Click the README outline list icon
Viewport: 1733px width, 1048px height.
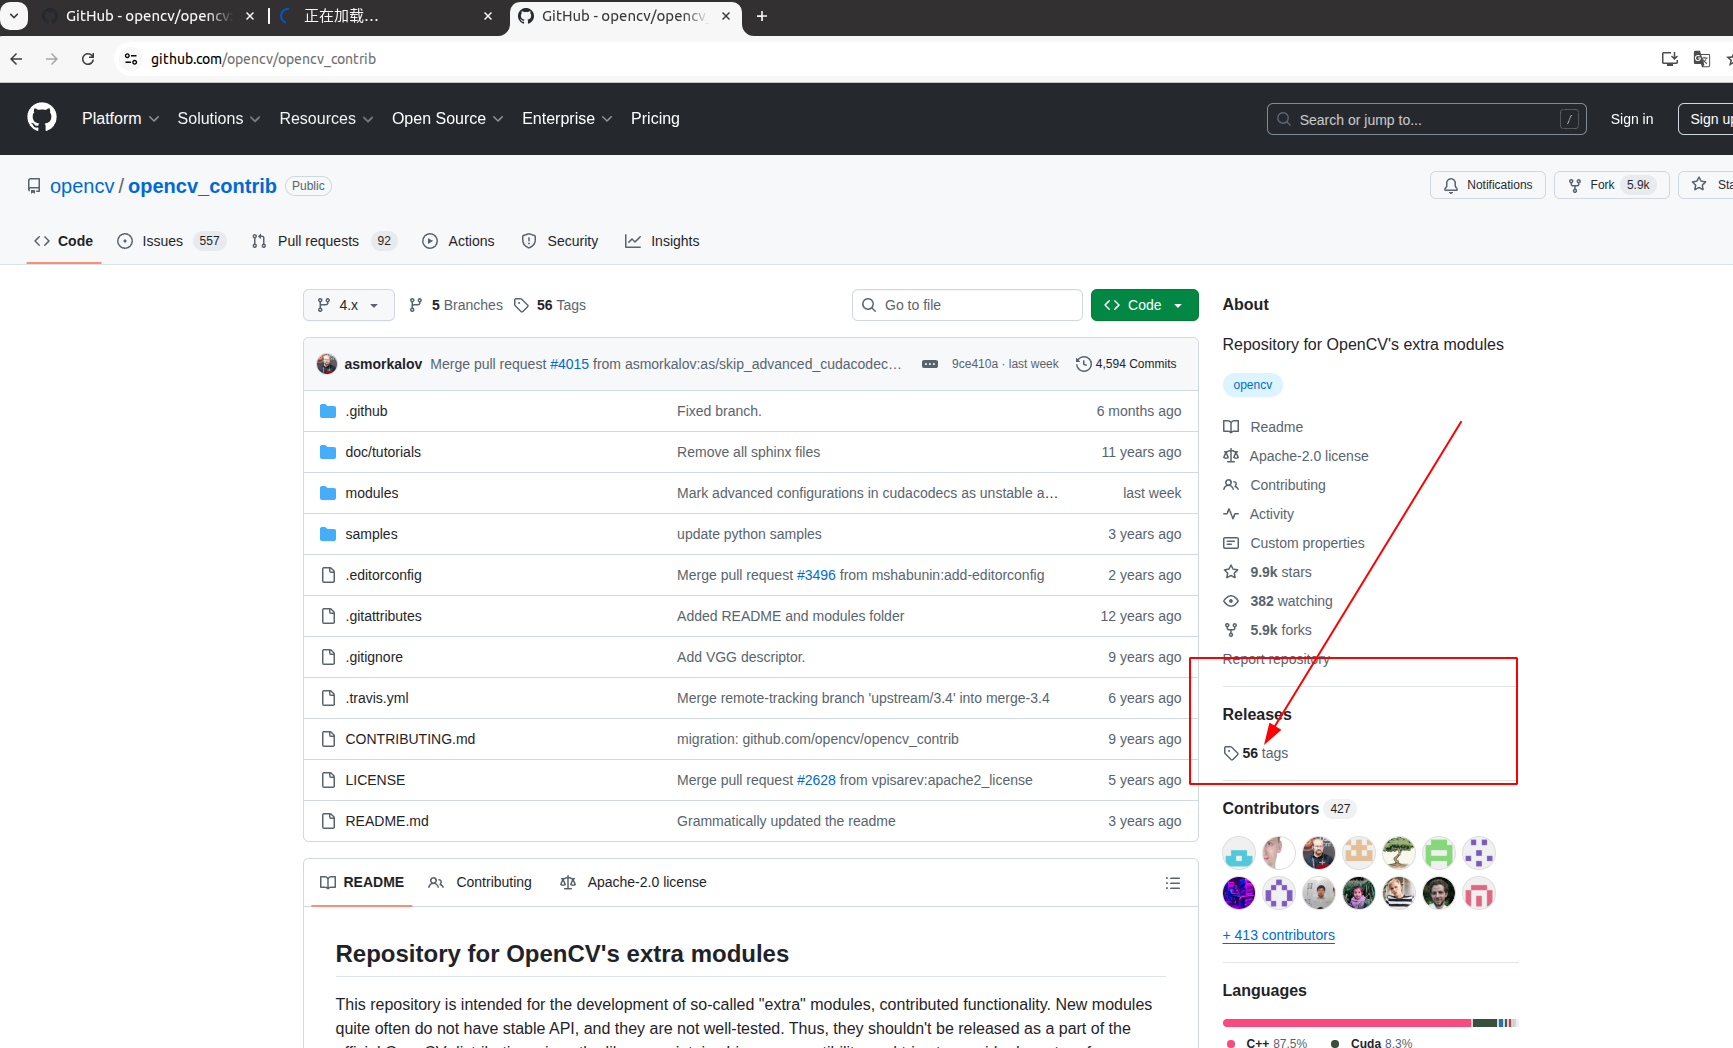coord(1173,883)
